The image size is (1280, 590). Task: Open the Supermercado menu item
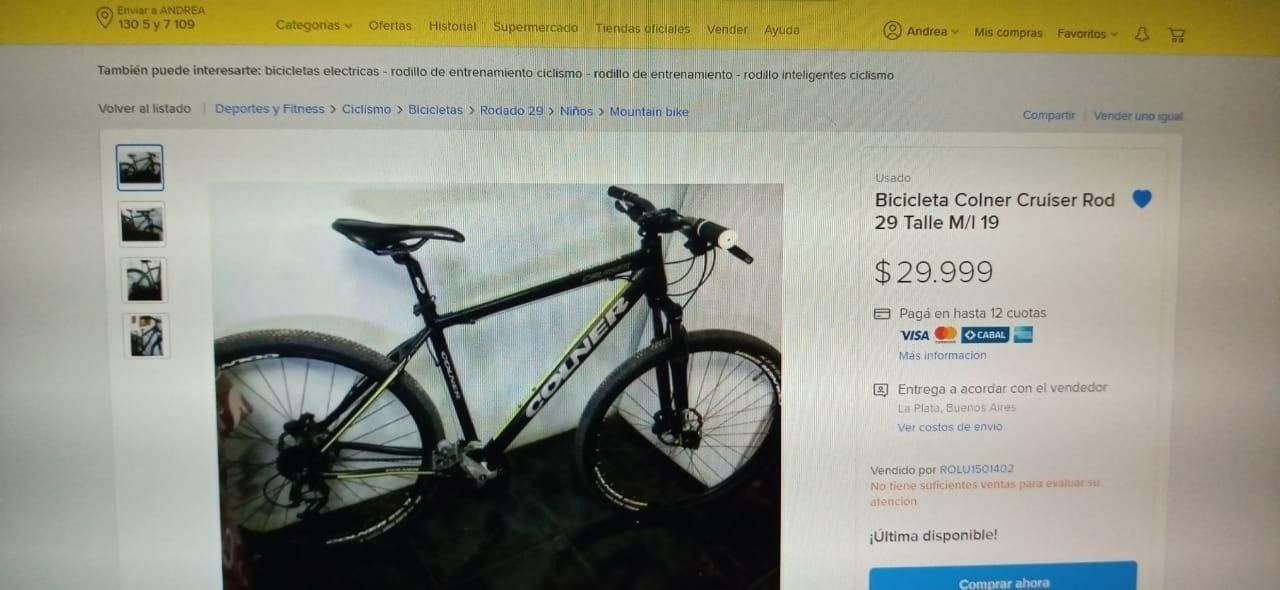point(535,28)
